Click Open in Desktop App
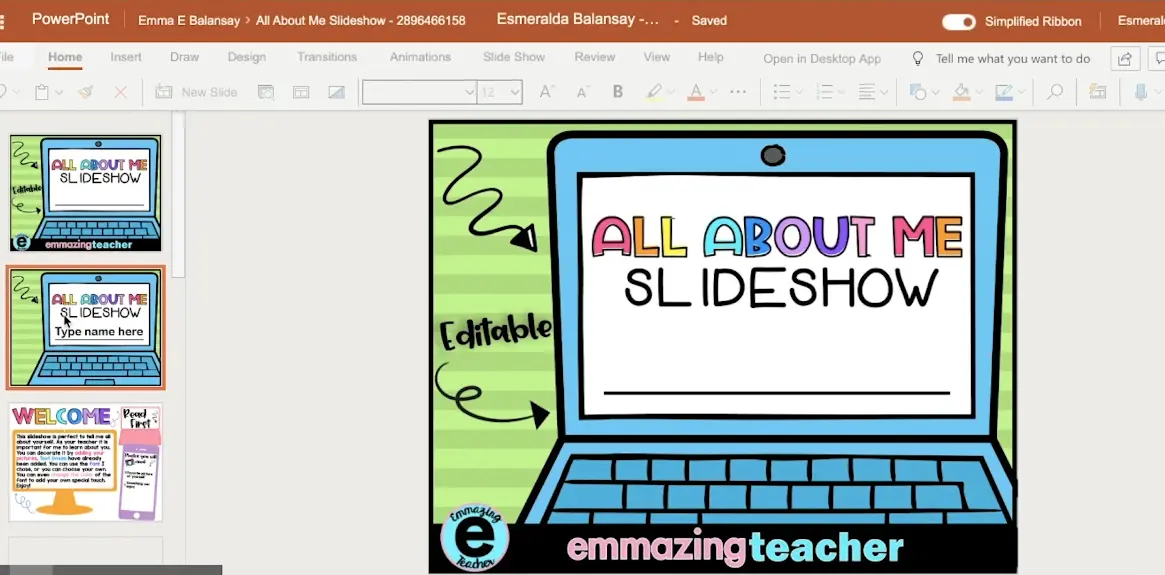The width and height of the screenshot is (1165, 575). click(x=822, y=59)
